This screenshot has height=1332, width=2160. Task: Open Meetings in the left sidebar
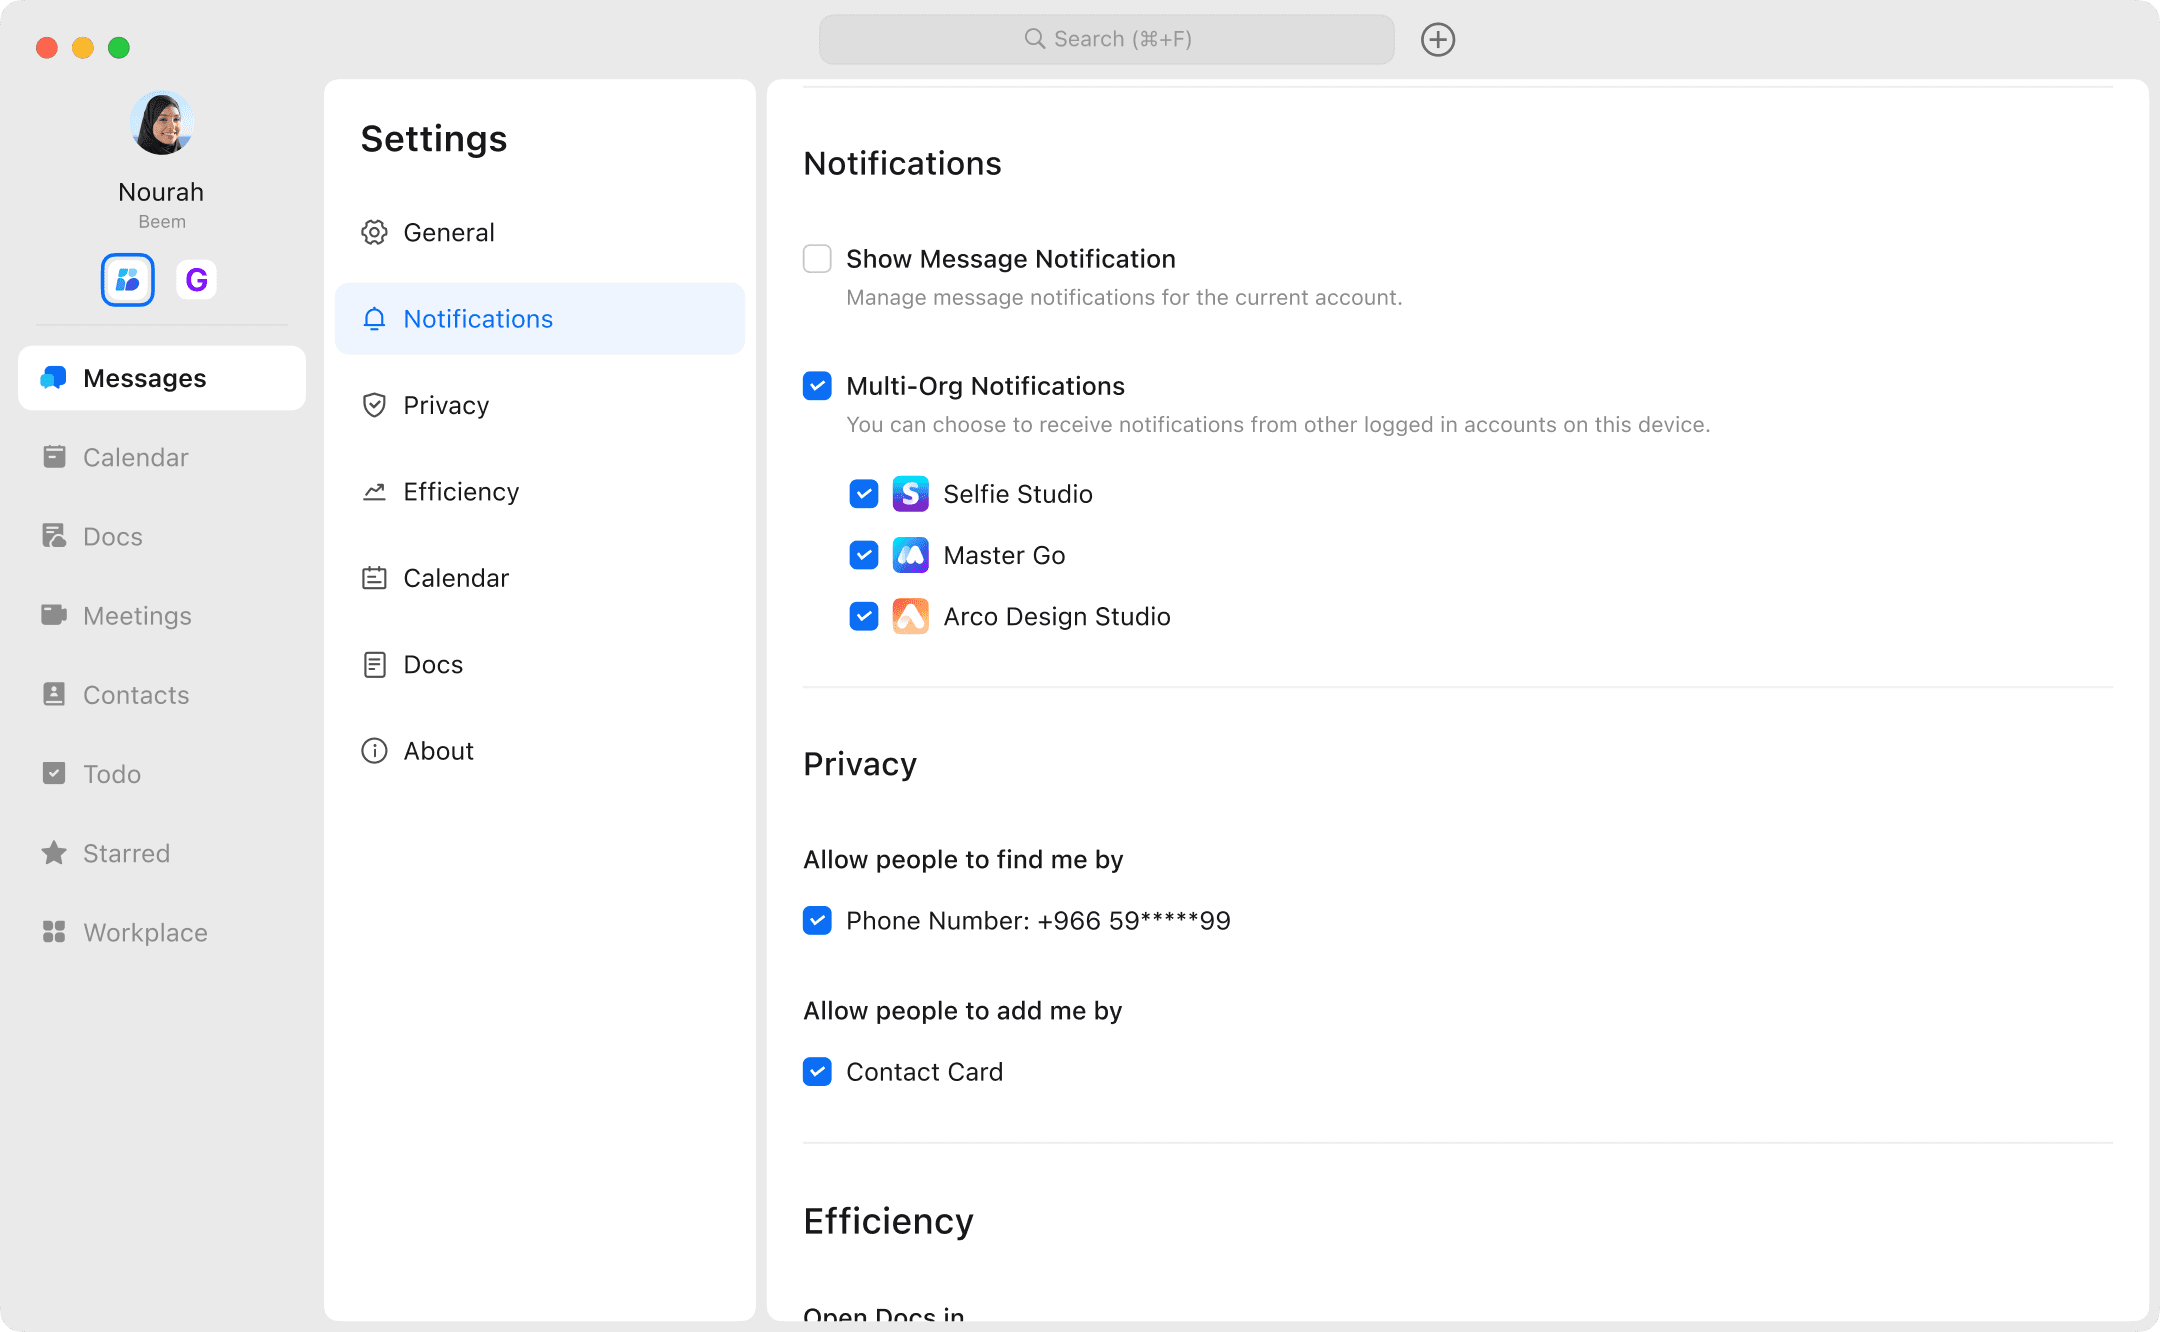click(137, 616)
